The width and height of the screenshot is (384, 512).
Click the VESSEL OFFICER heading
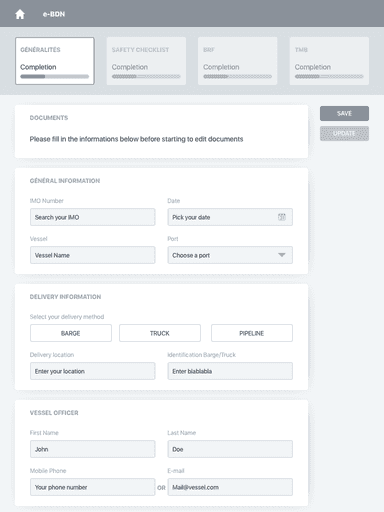tap(54, 413)
